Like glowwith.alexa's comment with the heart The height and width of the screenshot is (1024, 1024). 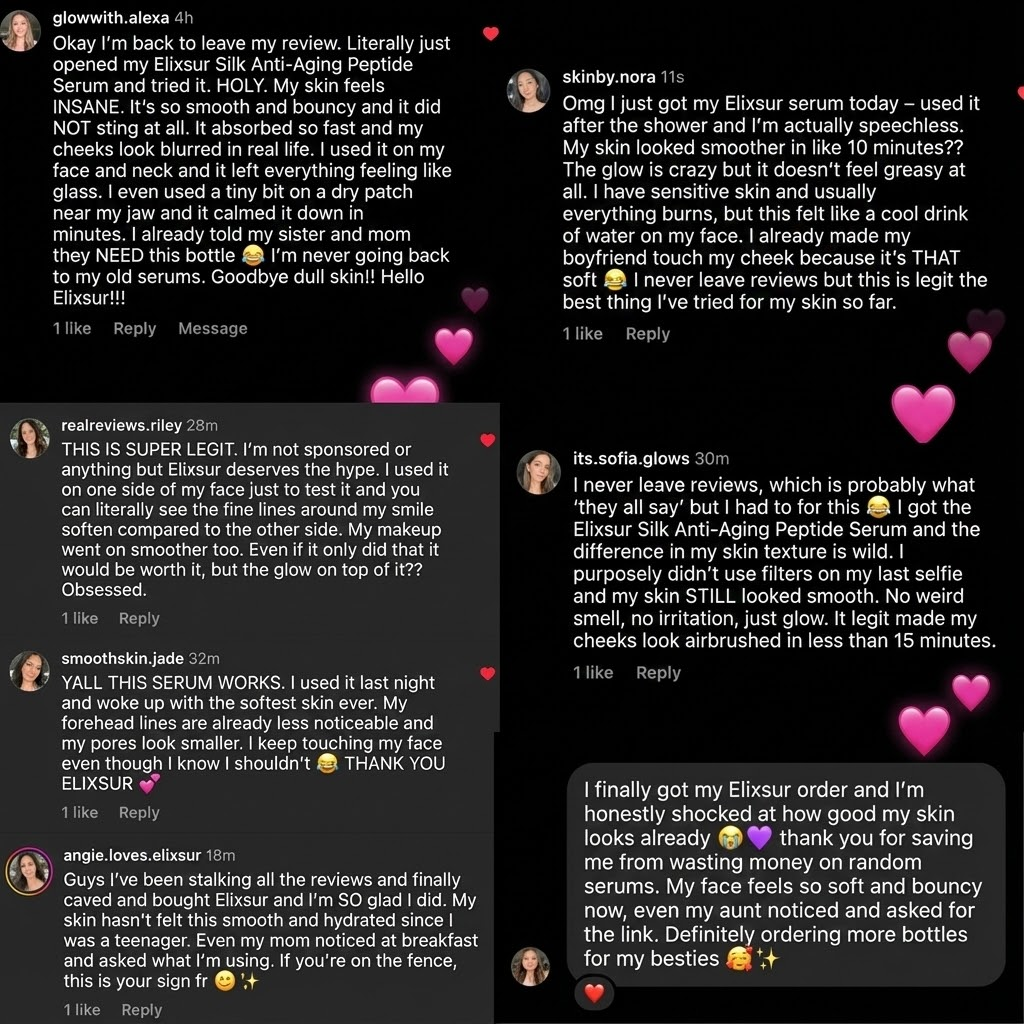(x=490, y=34)
